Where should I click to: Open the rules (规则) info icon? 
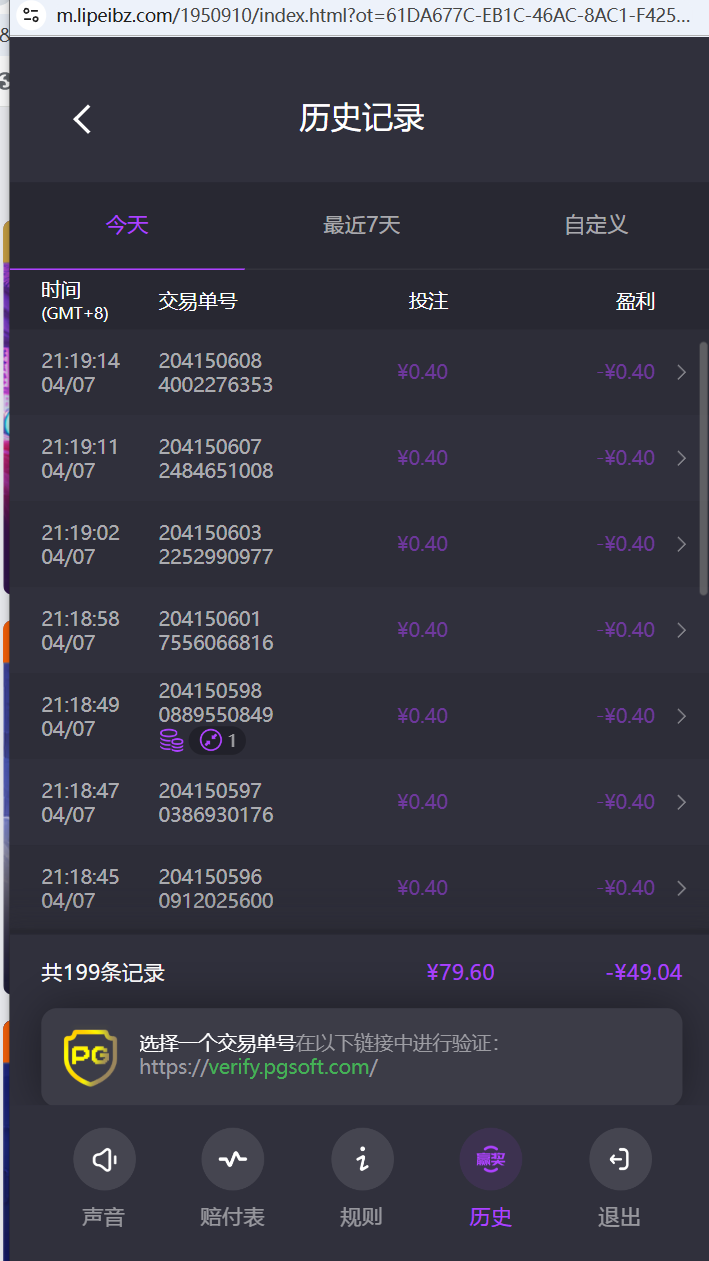[362, 1159]
